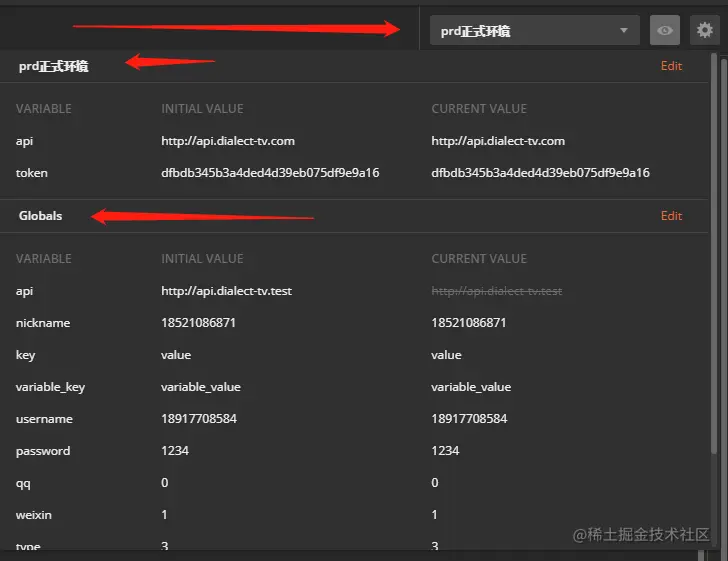Image resolution: width=728 pixels, height=561 pixels.
Task: Click password initial value 1234
Action: (175, 451)
